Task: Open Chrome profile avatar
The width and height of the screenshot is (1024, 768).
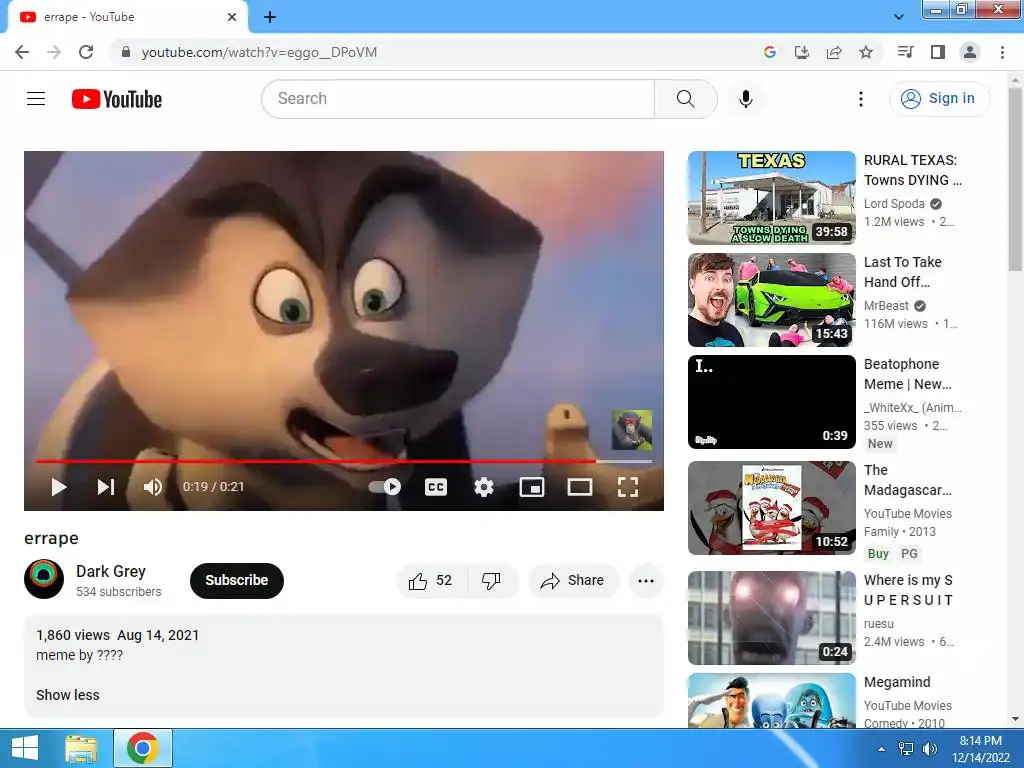Action: tap(970, 52)
